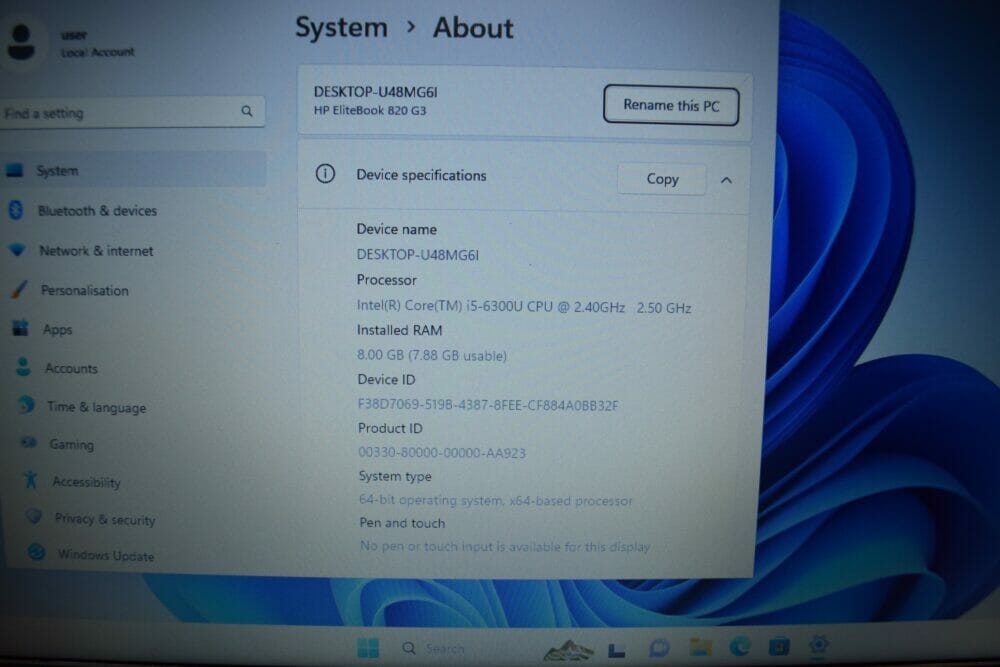Click the Bluetooth icon in sidebar

click(x=16, y=210)
